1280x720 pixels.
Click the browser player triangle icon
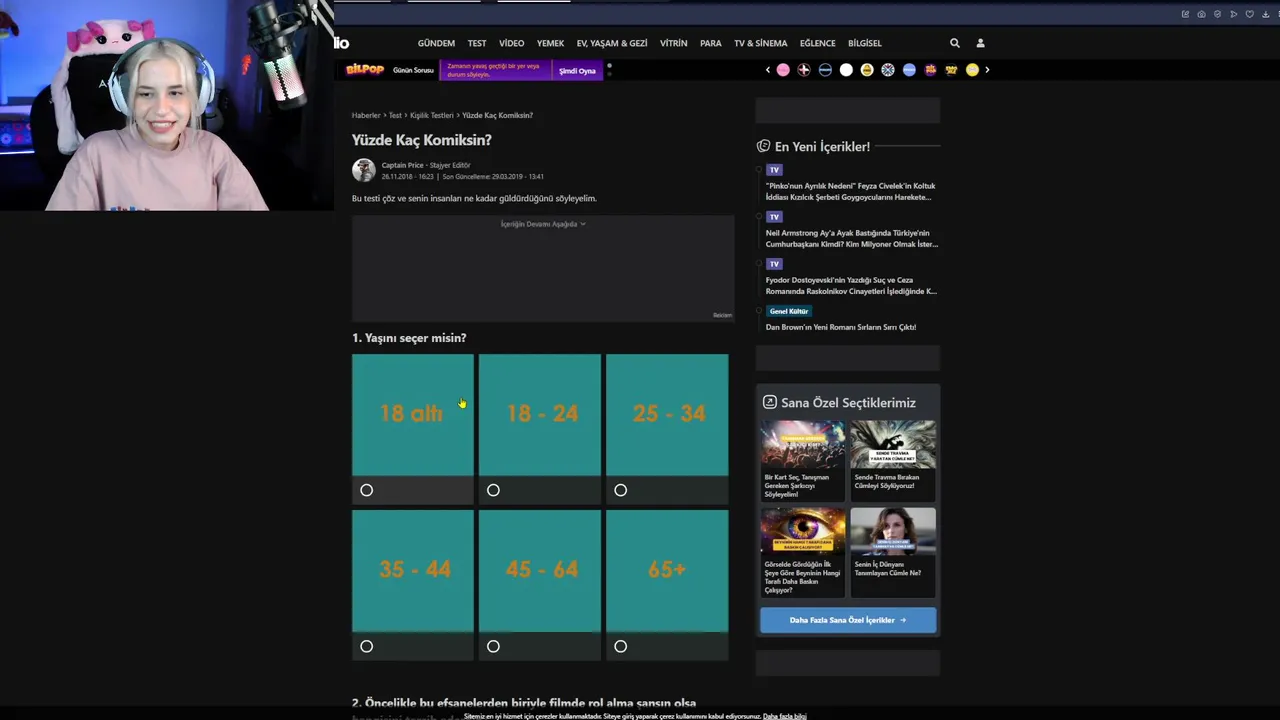[x=1233, y=14]
